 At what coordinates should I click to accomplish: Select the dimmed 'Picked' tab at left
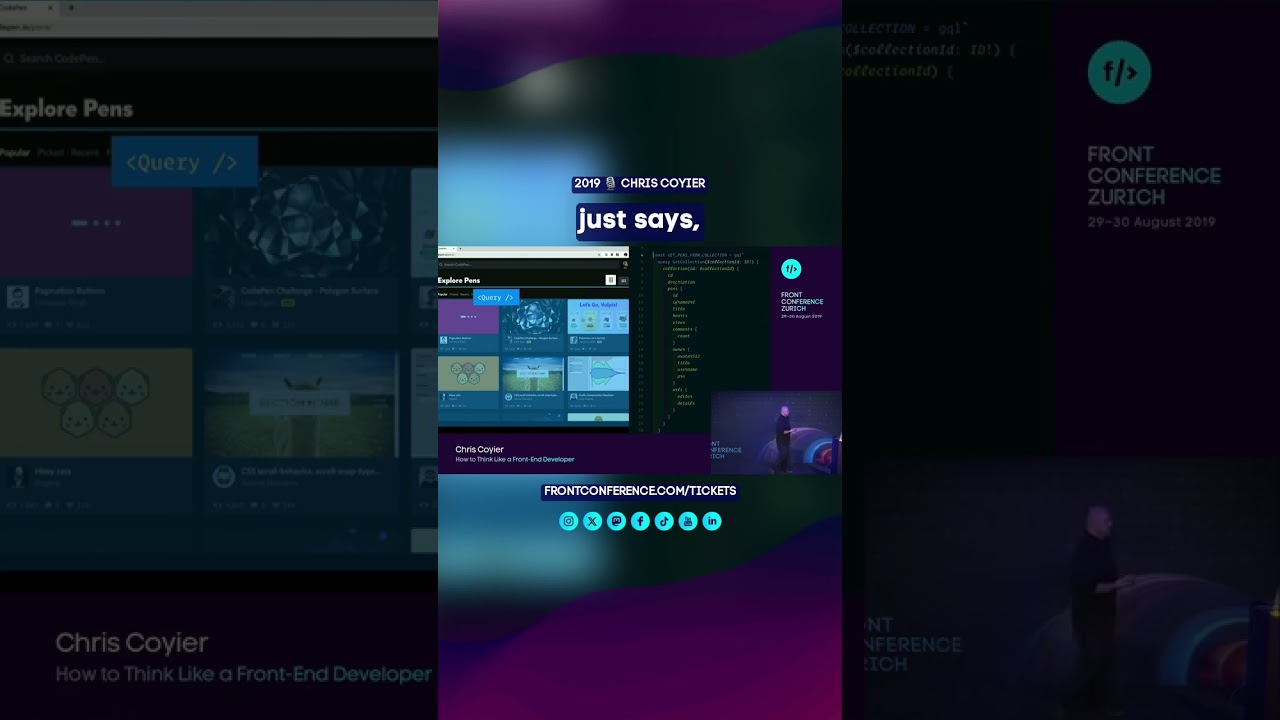[50, 153]
